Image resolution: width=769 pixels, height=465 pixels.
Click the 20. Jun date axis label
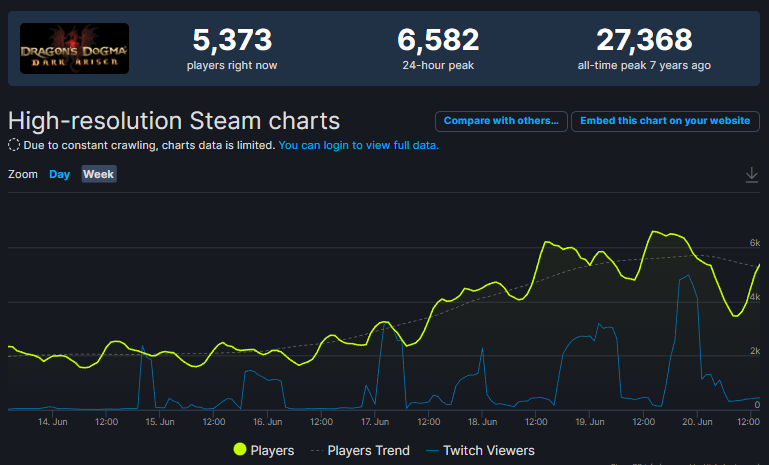697,422
